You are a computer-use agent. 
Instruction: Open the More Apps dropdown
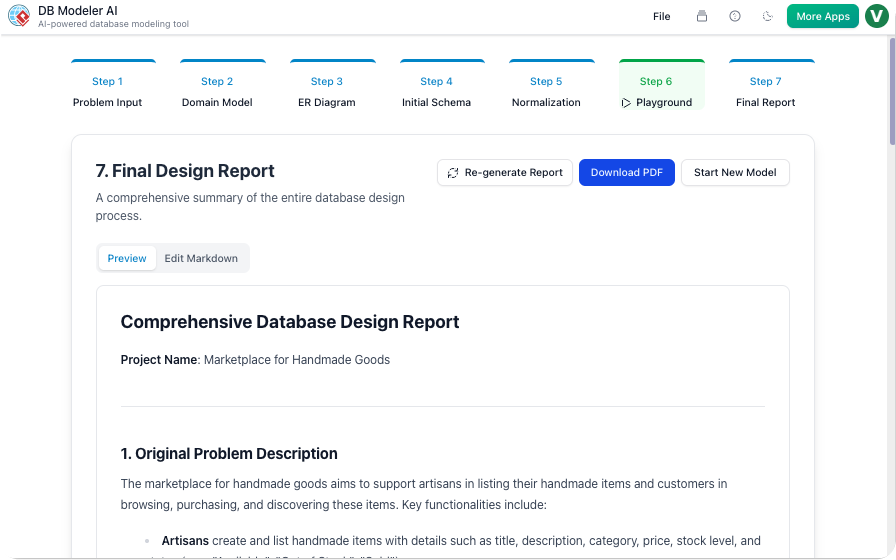pos(822,16)
